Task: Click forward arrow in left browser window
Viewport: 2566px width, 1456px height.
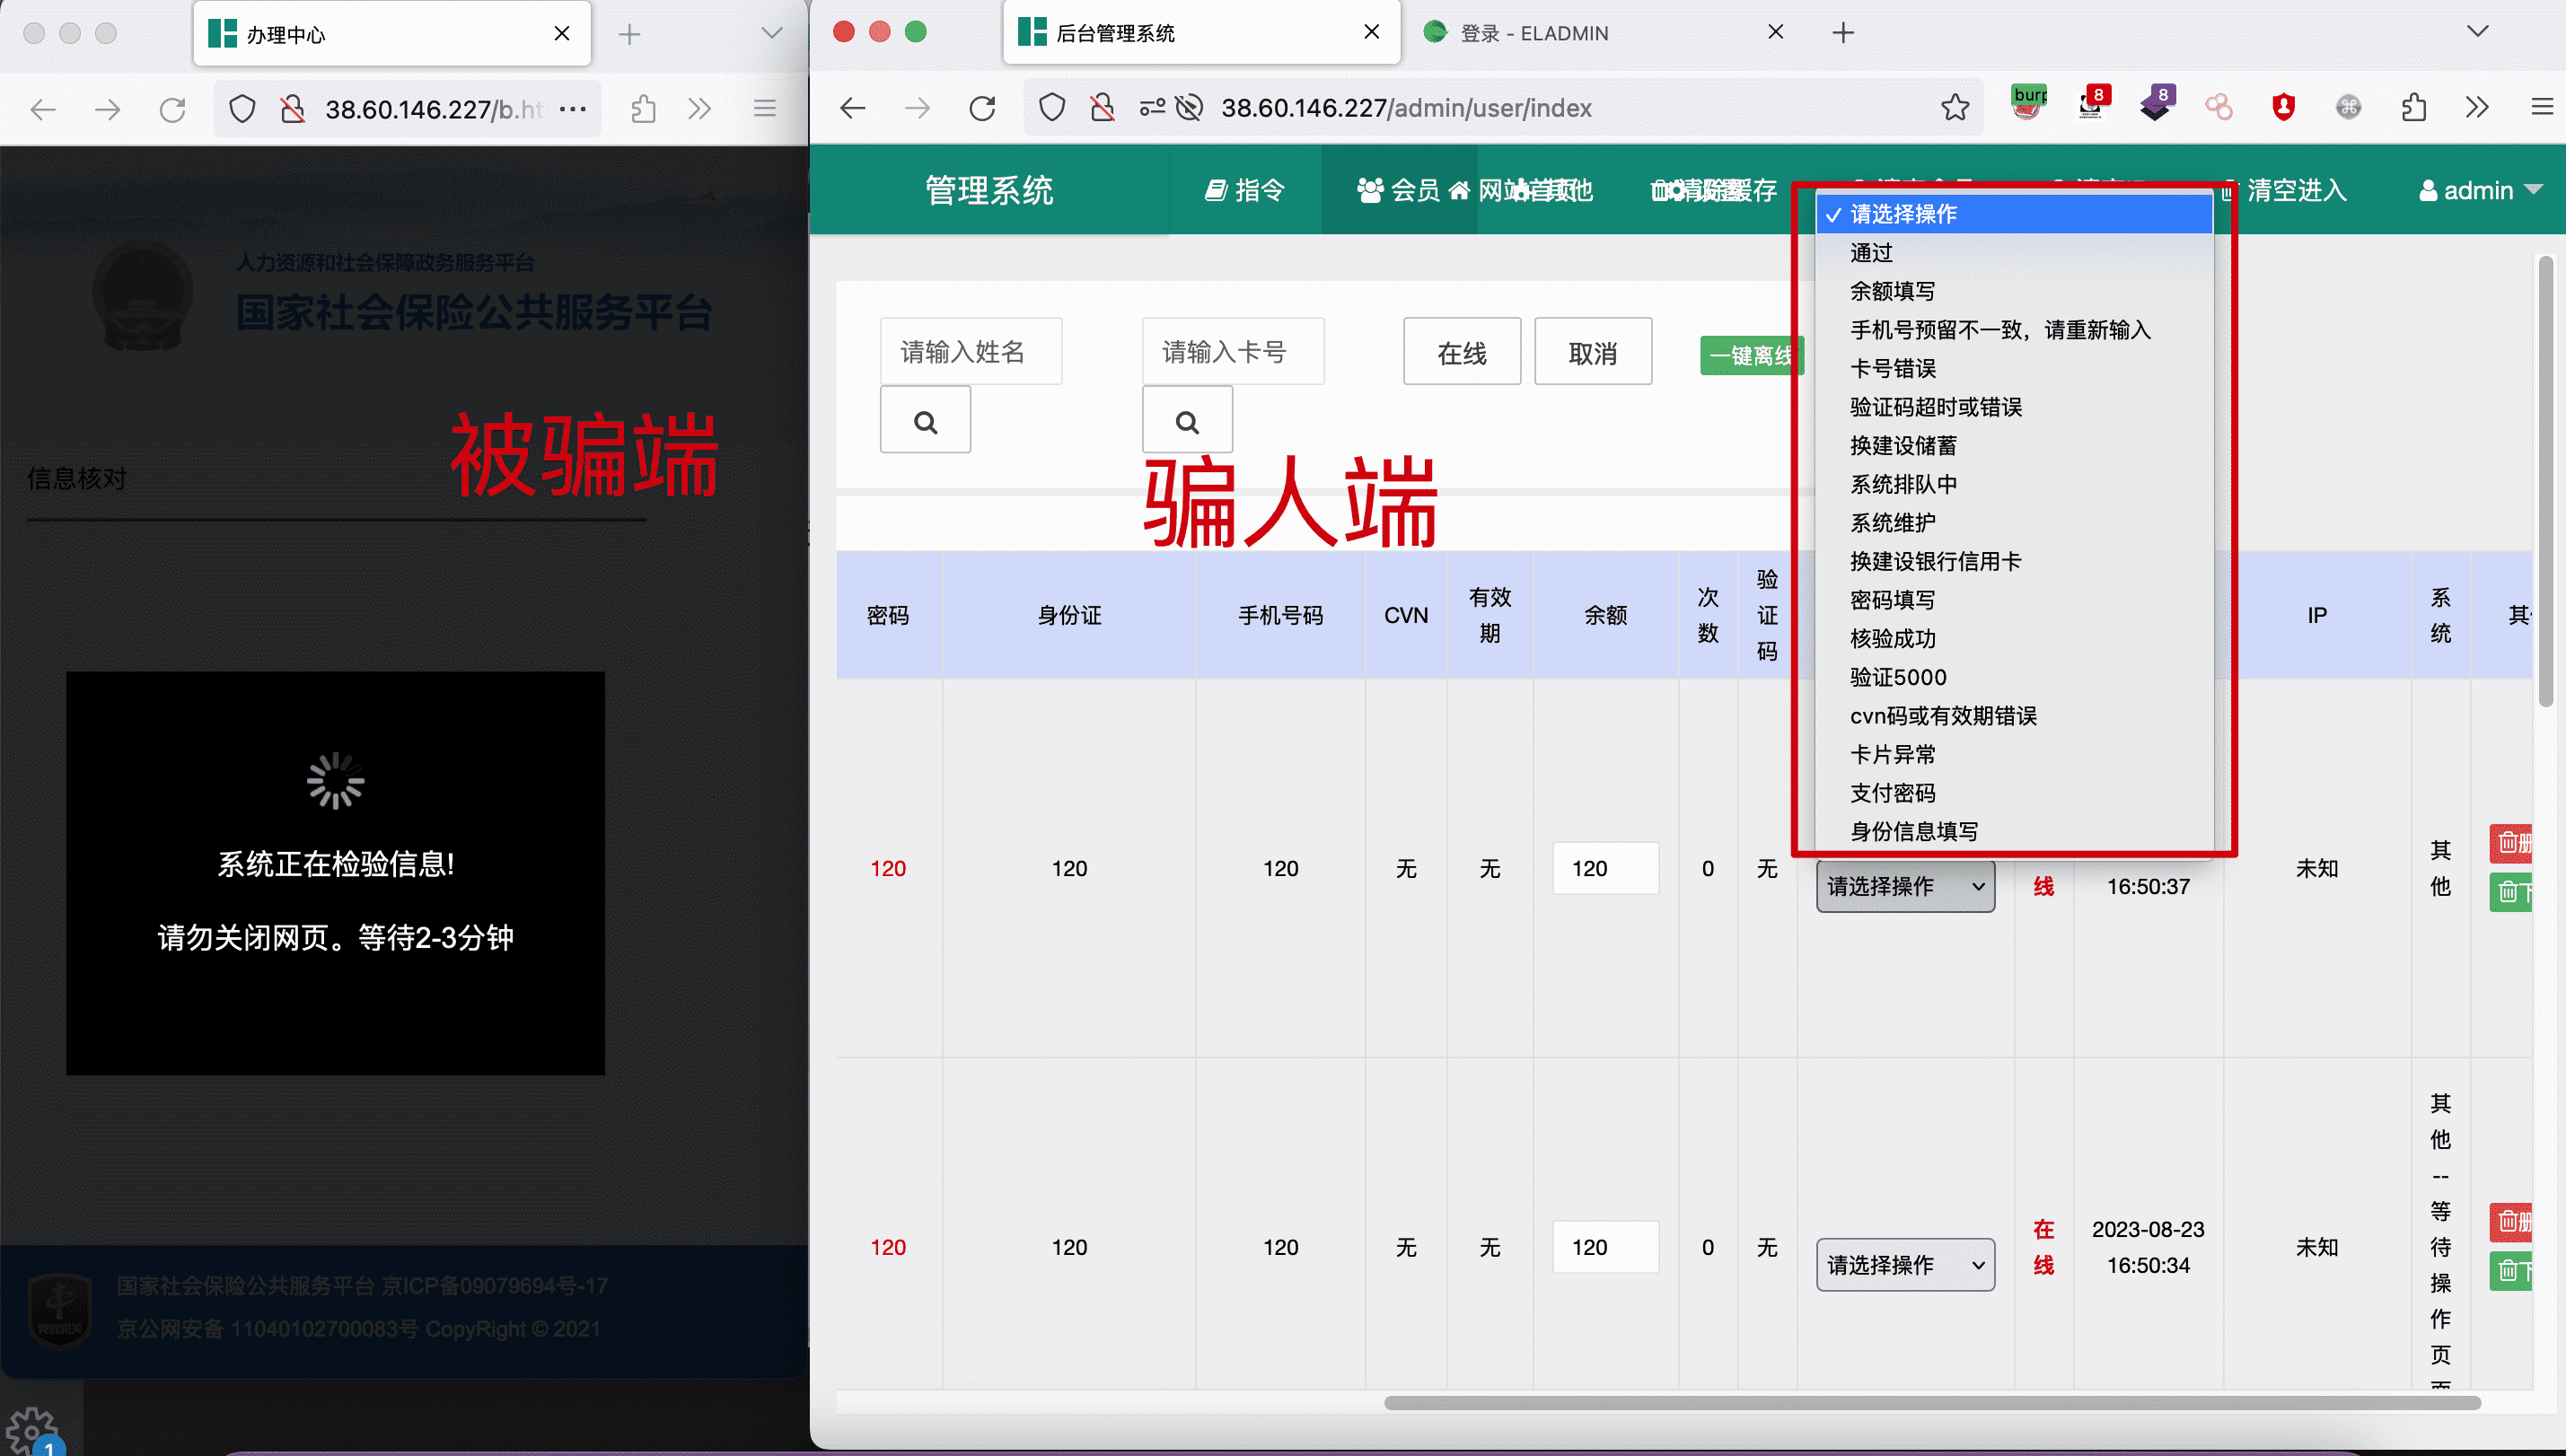Action: 108,109
